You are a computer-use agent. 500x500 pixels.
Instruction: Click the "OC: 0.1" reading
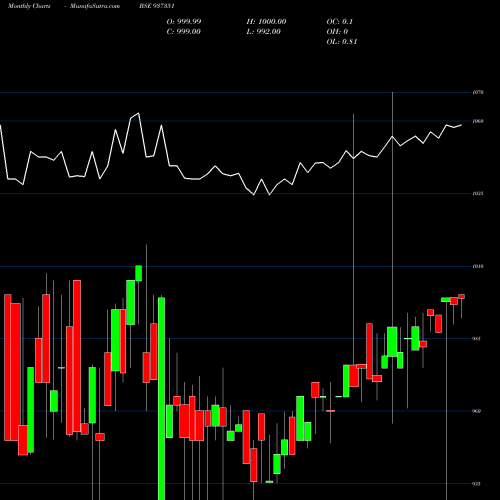coord(340,22)
